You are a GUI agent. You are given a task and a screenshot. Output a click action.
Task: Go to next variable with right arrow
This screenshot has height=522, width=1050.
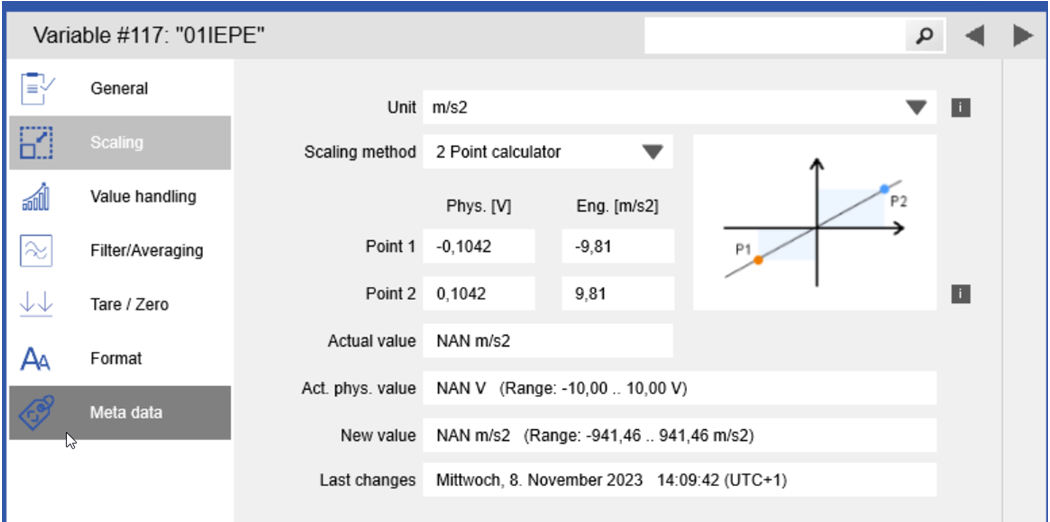click(x=1022, y=36)
